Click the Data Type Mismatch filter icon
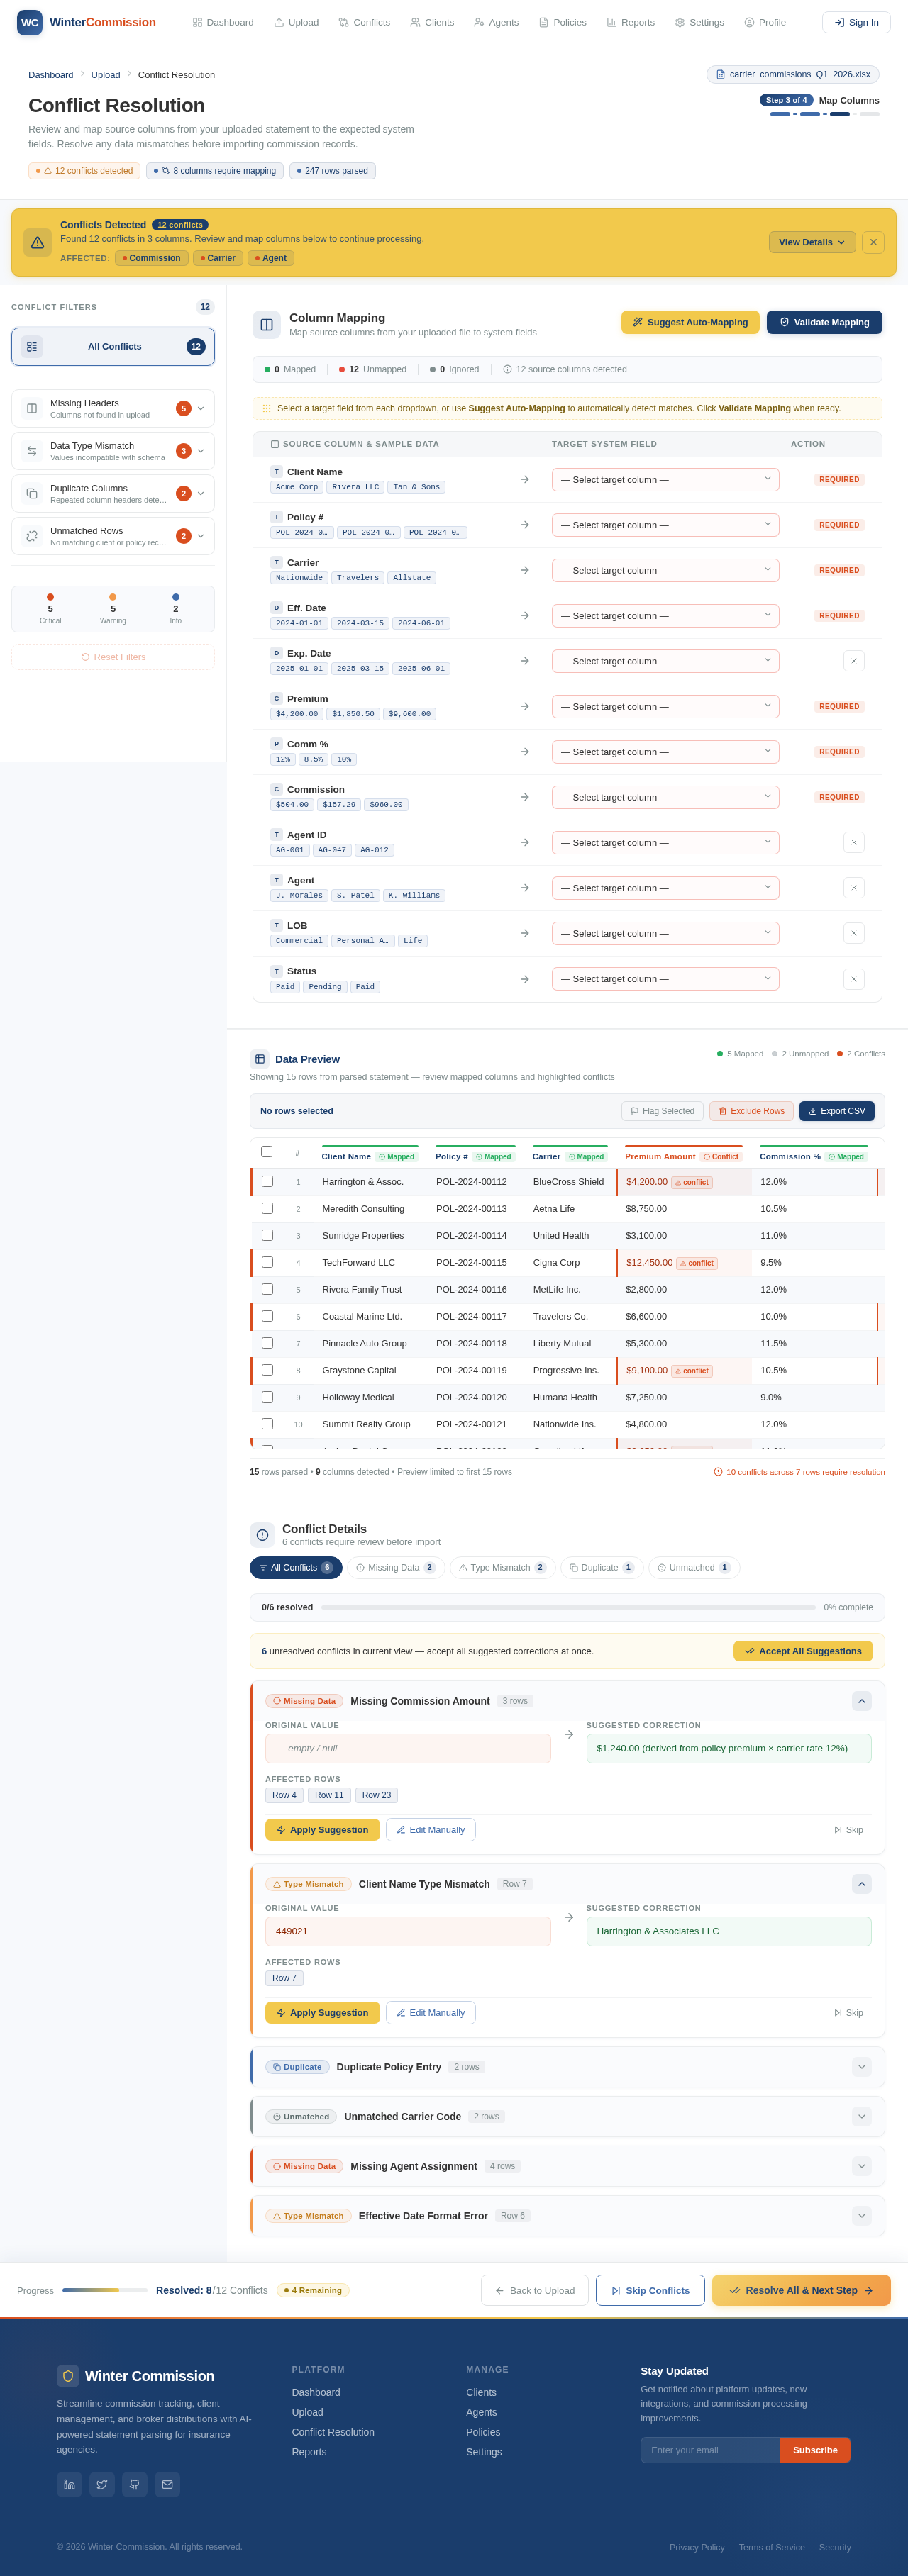Screen dimensions: 908x2576 (32, 451)
